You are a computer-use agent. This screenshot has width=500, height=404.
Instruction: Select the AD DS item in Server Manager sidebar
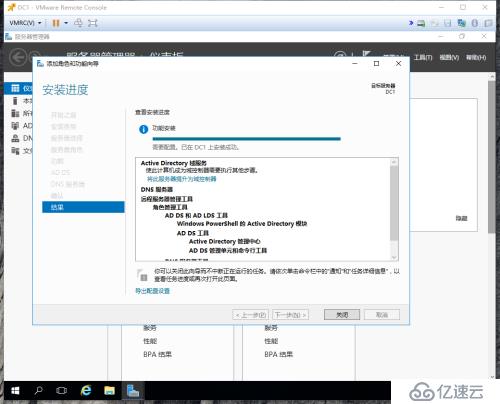click(x=19, y=126)
